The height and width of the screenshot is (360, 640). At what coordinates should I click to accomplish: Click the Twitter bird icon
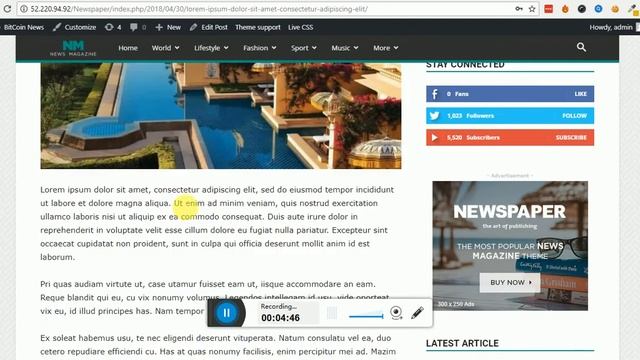coord(435,116)
